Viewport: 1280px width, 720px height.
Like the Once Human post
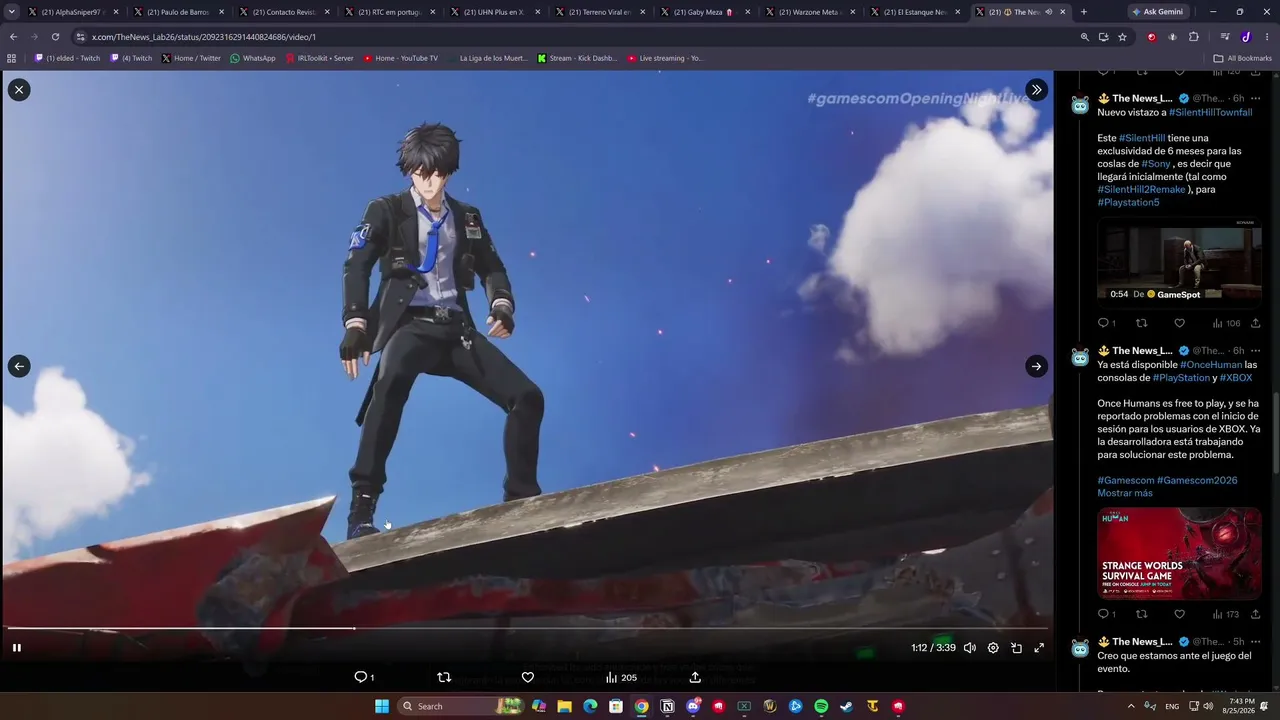tap(1179, 614)
